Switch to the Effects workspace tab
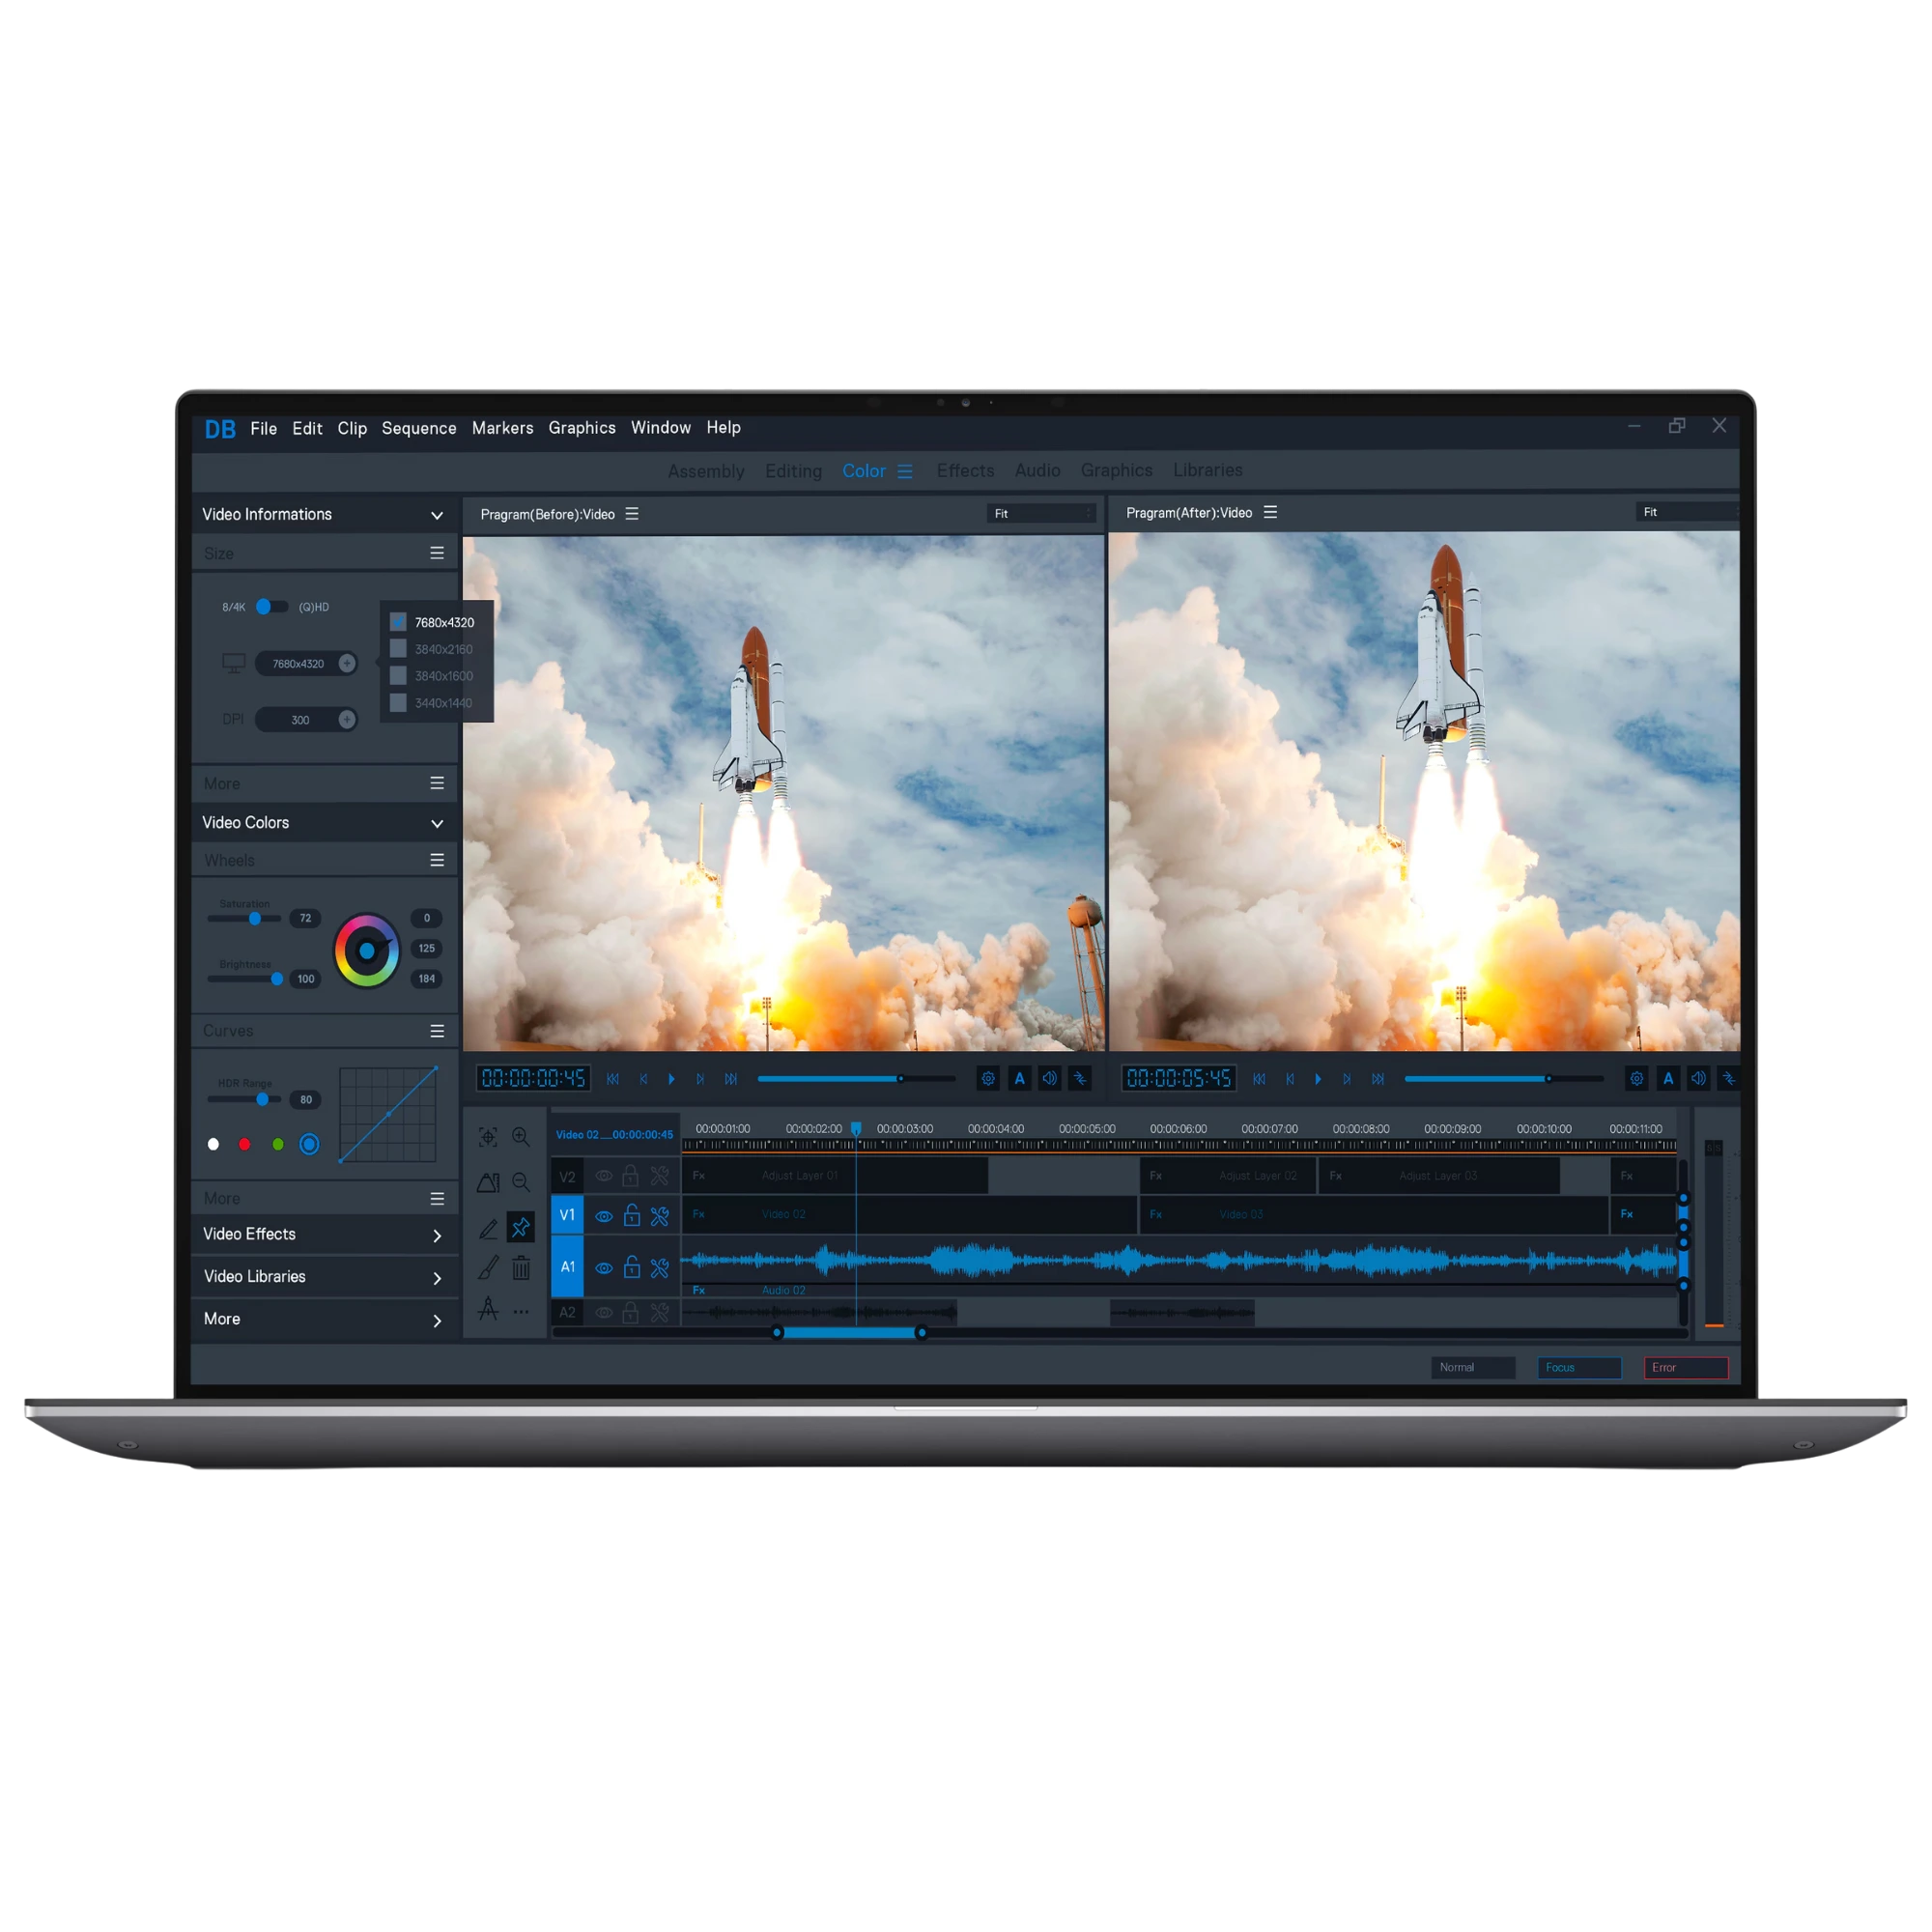Image resolution: width=1932 pixels, height=1932 pixels. click(x=964, y=470)
